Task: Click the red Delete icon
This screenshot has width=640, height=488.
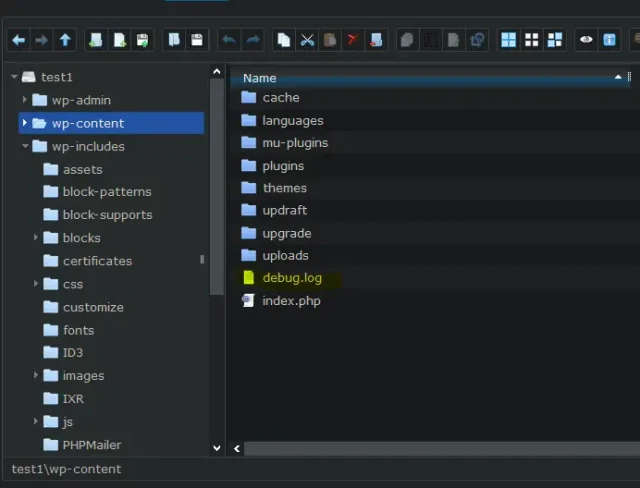Action: 353,40
